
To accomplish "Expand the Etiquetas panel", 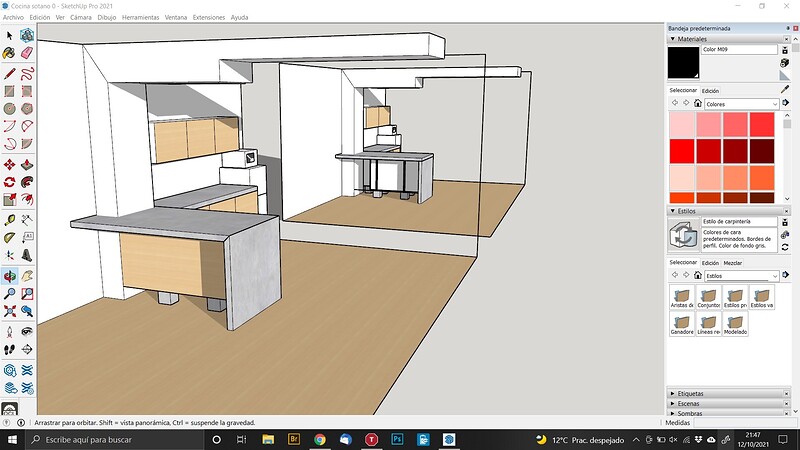I will click(690, 394).
